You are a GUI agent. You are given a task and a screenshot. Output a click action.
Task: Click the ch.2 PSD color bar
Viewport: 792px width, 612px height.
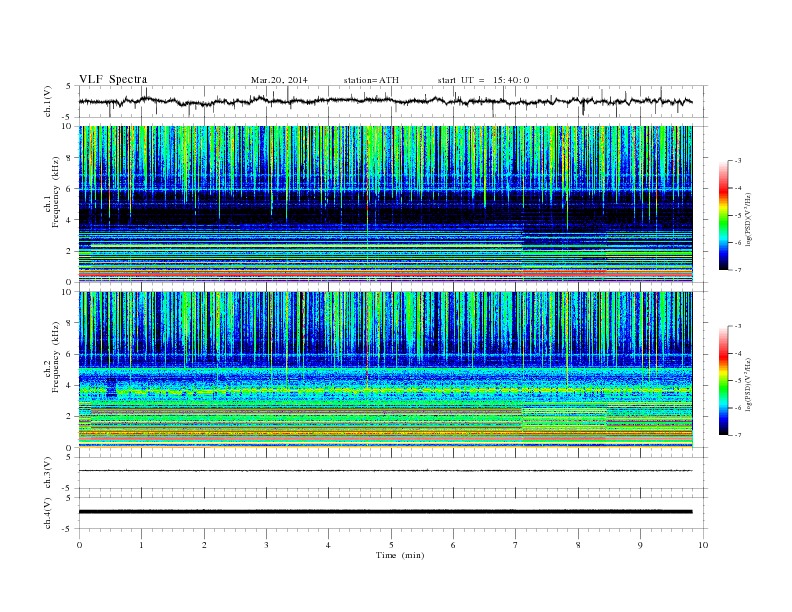pyautogui.click(x=724, y=381)
